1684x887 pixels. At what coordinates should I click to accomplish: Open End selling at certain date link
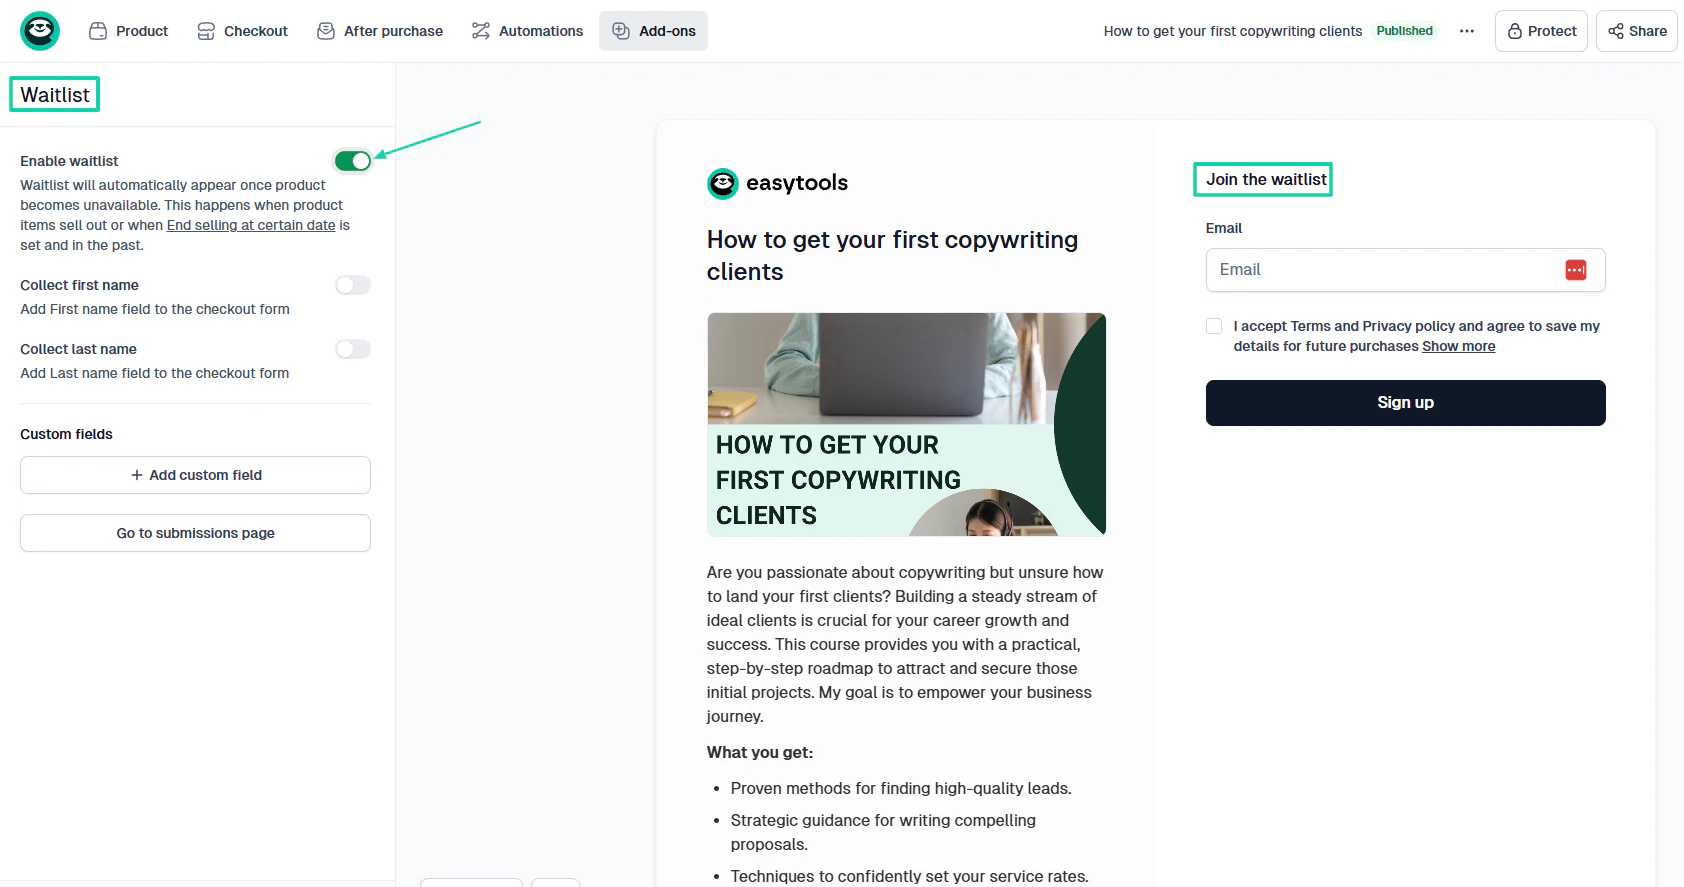[x=251, y=225]
